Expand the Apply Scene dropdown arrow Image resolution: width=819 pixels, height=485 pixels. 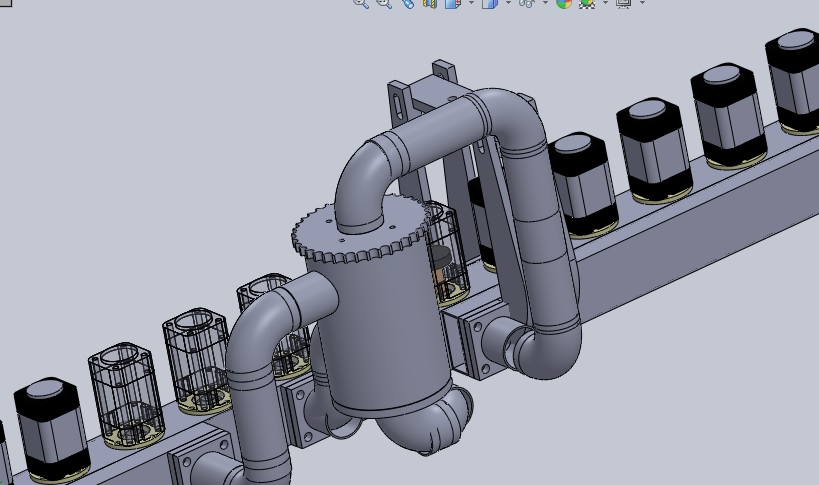point(605,3)
